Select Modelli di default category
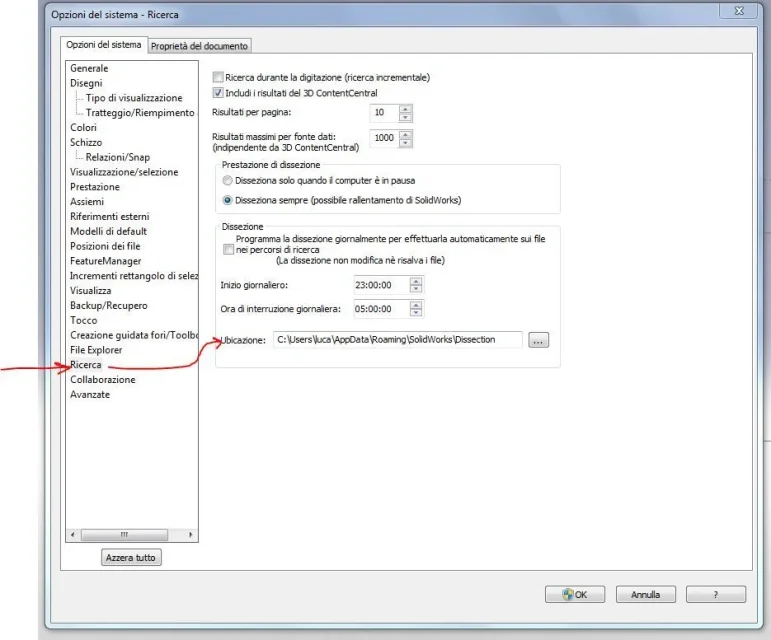771x640 pixels. (x=108, y=231)
